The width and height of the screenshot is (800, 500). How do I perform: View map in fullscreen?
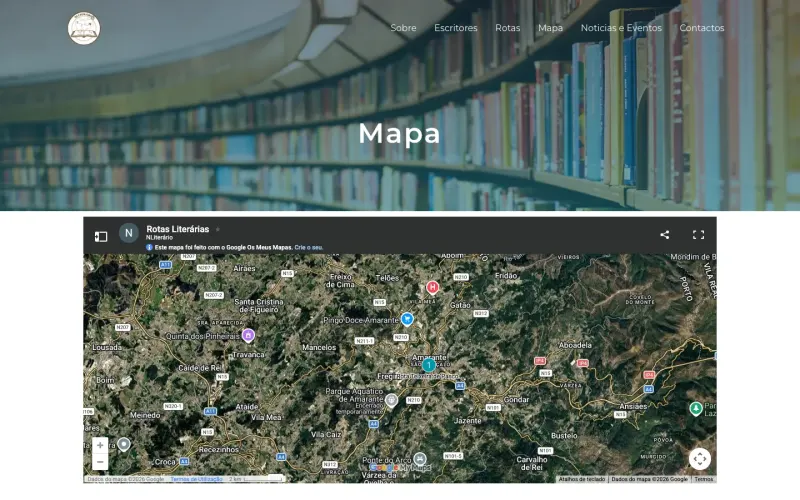(x=698, y=235)
